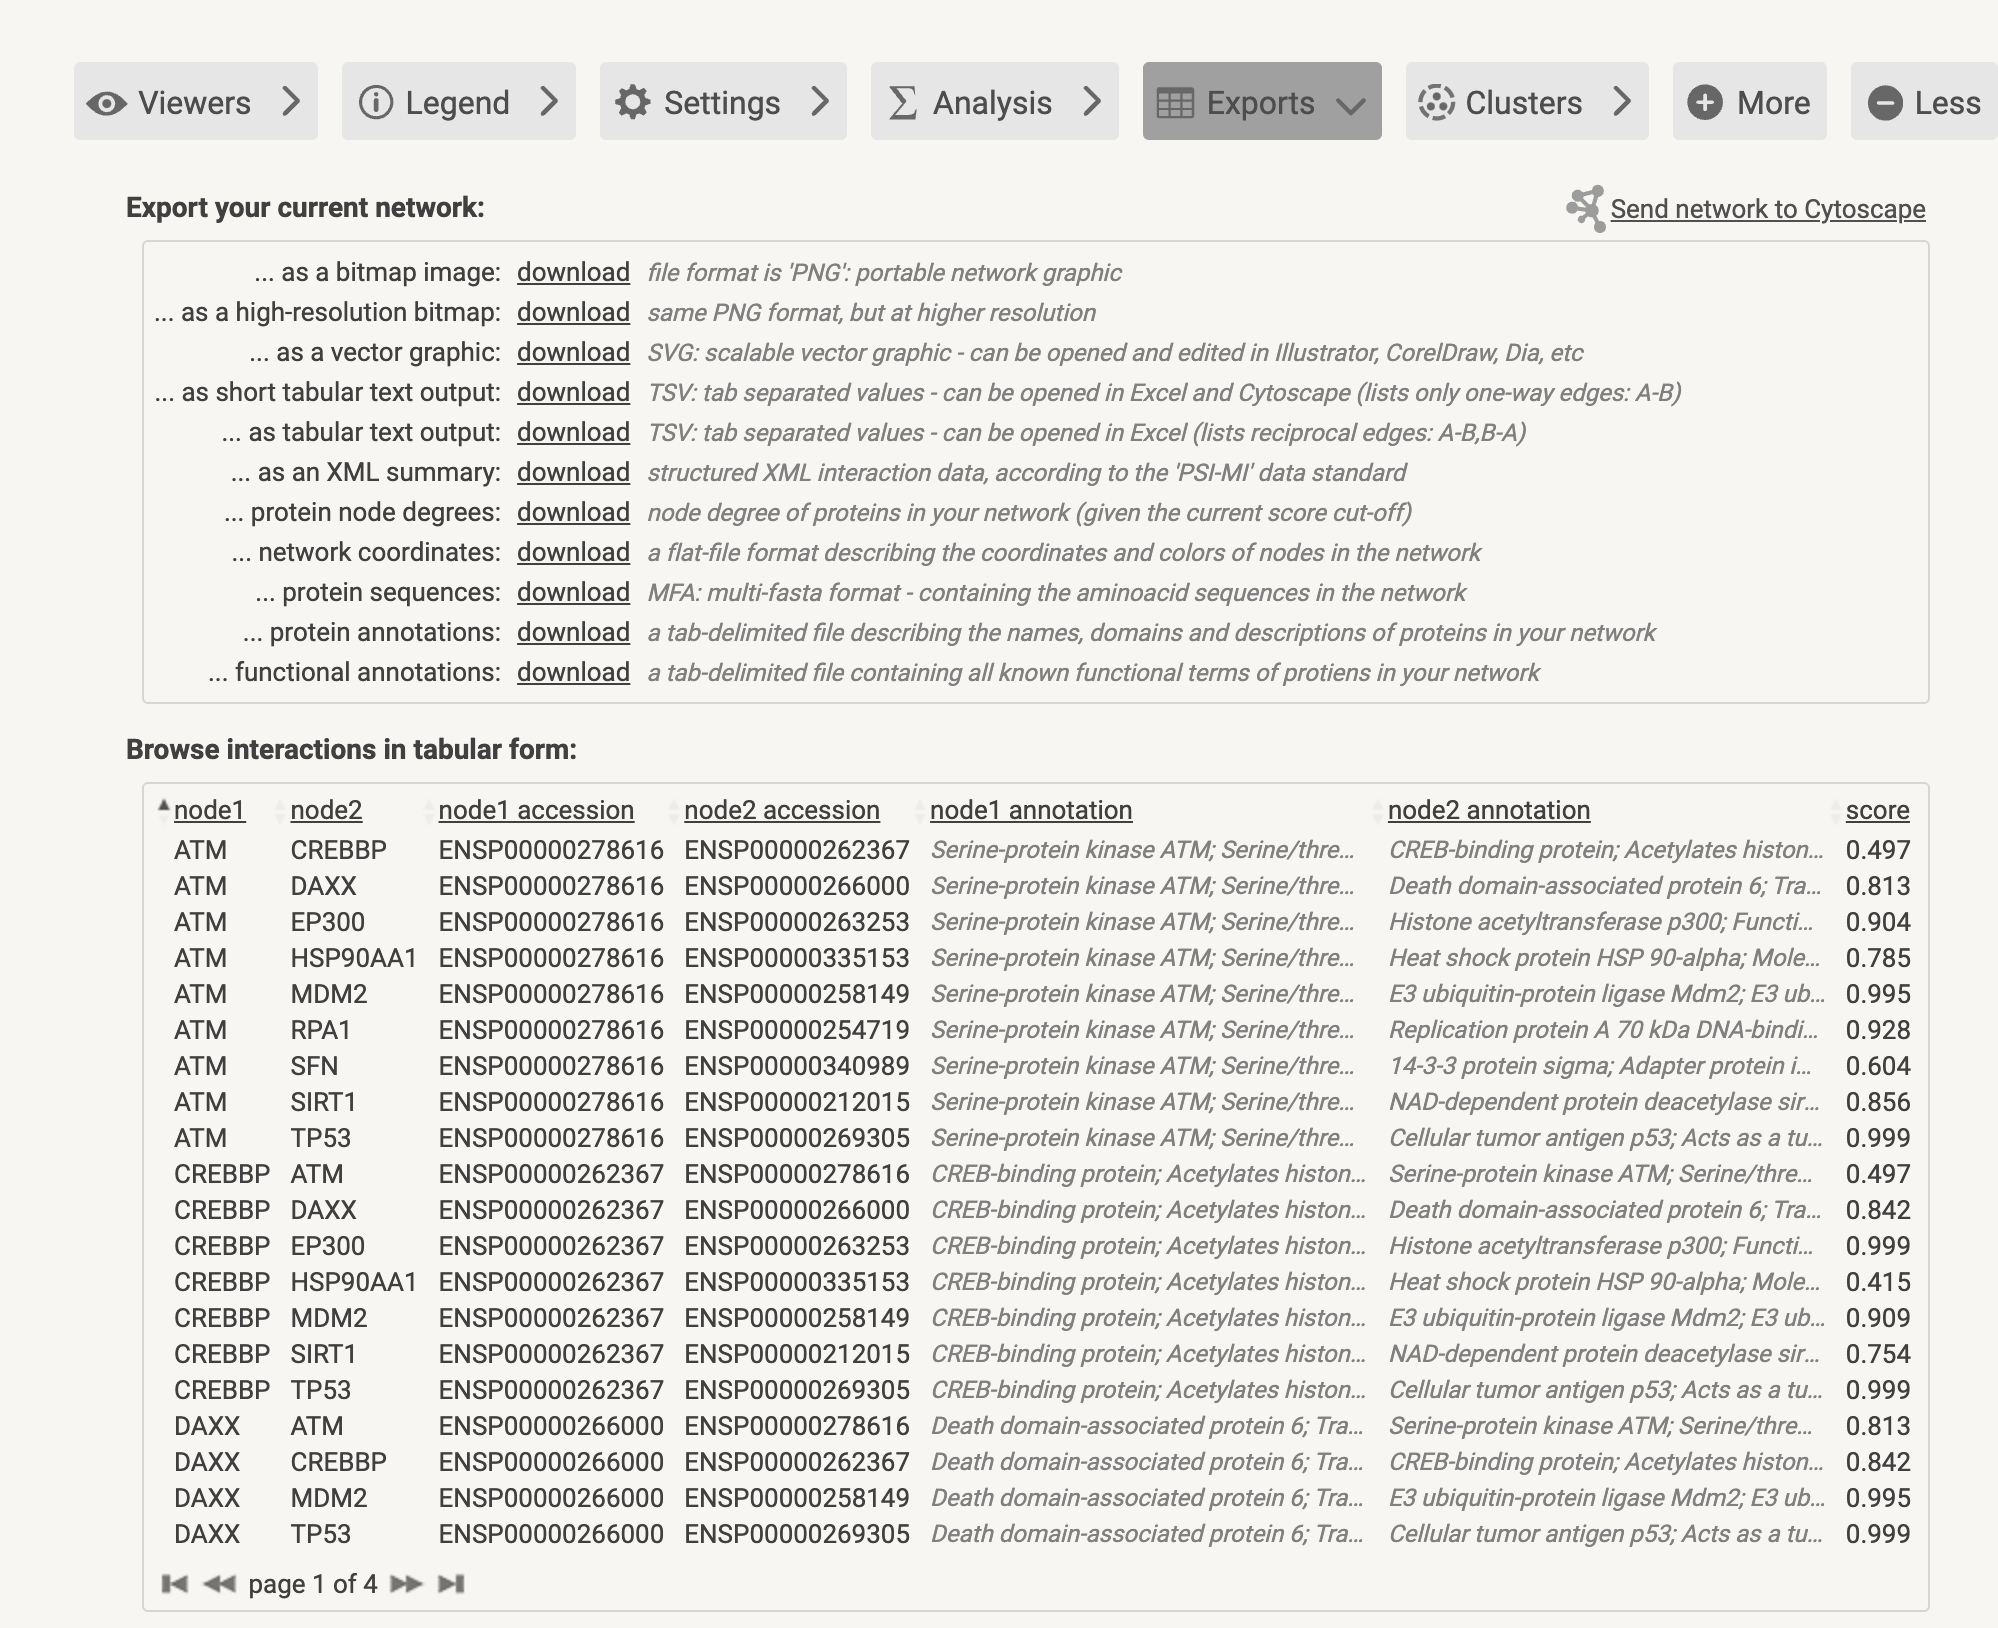1998x1628 pixels.
Task: Download network as bitmap image
Action: [x=573, y=272]
